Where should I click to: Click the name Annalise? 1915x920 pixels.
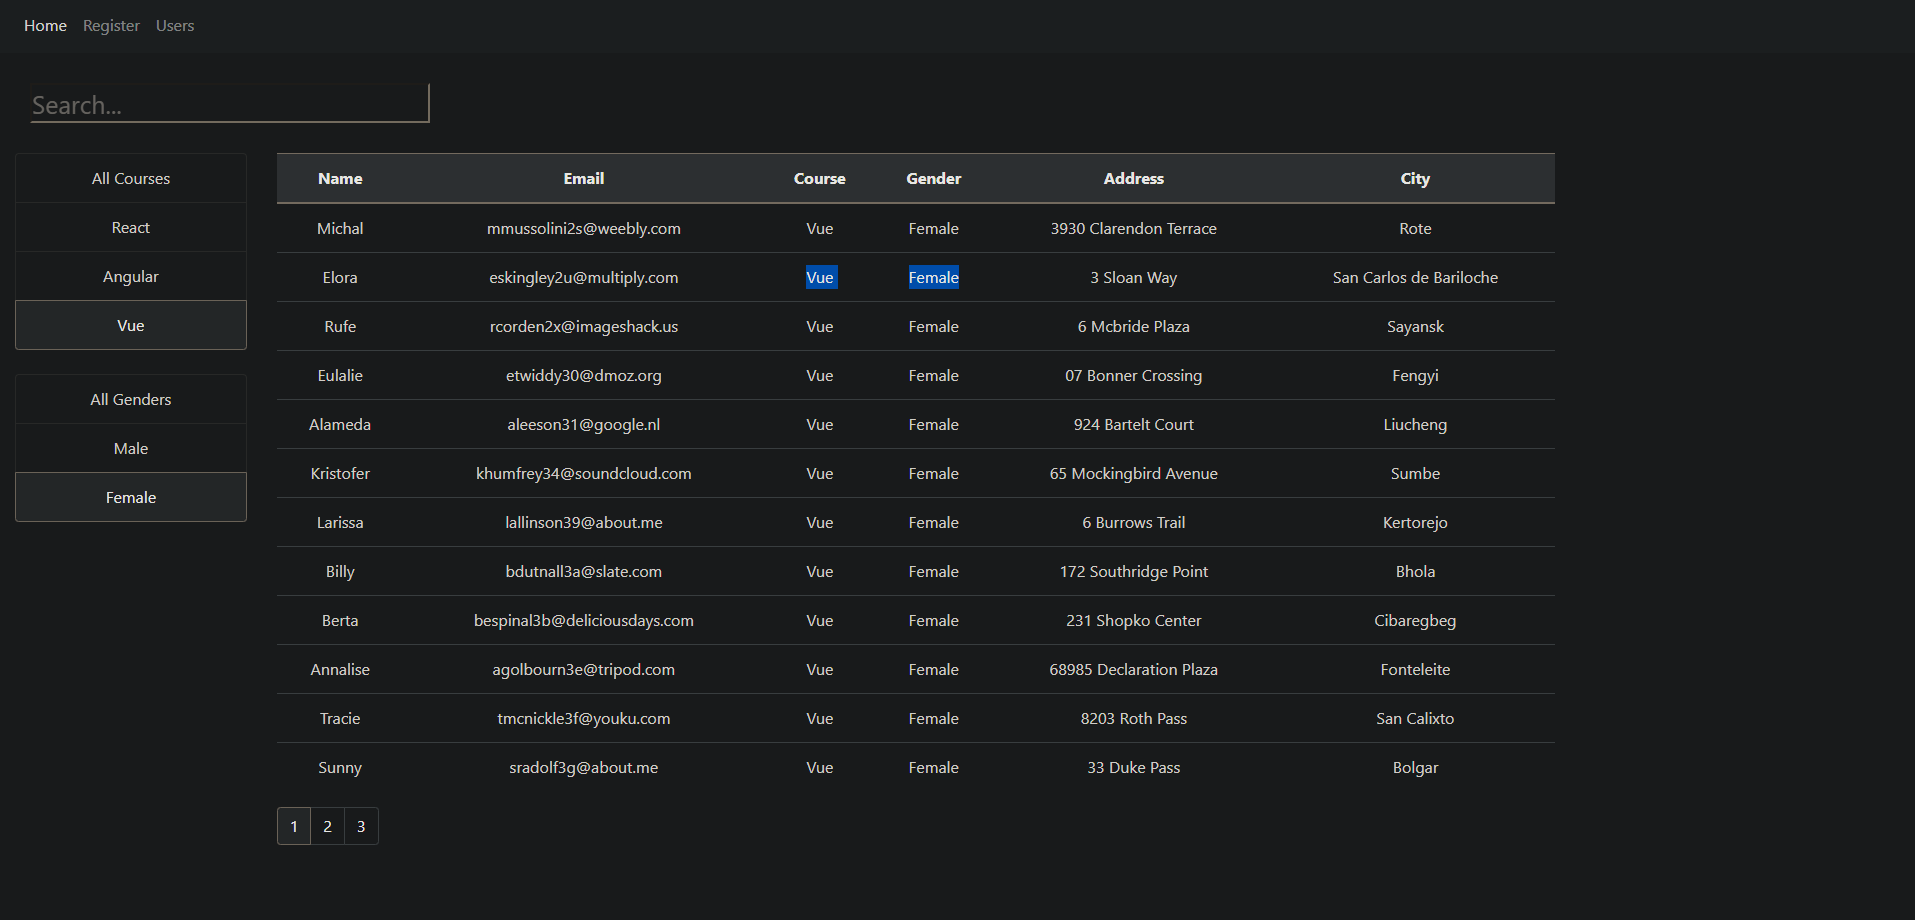340,670
